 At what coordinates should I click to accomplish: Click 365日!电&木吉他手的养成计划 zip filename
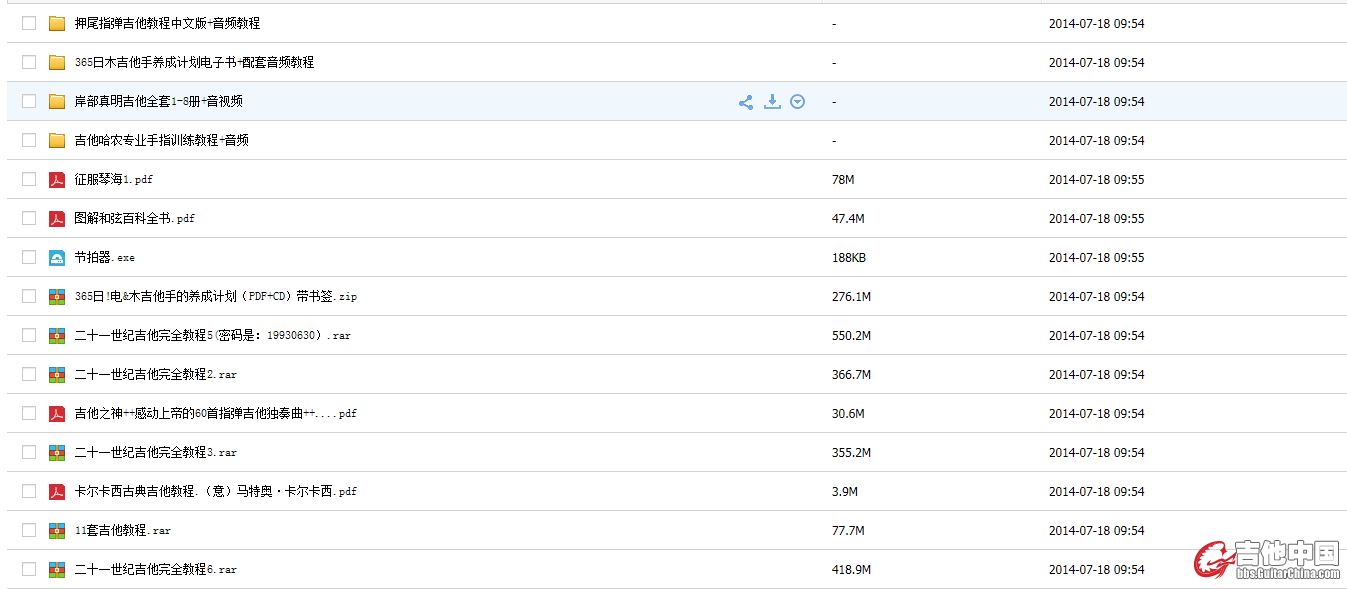tap(215, 296)
